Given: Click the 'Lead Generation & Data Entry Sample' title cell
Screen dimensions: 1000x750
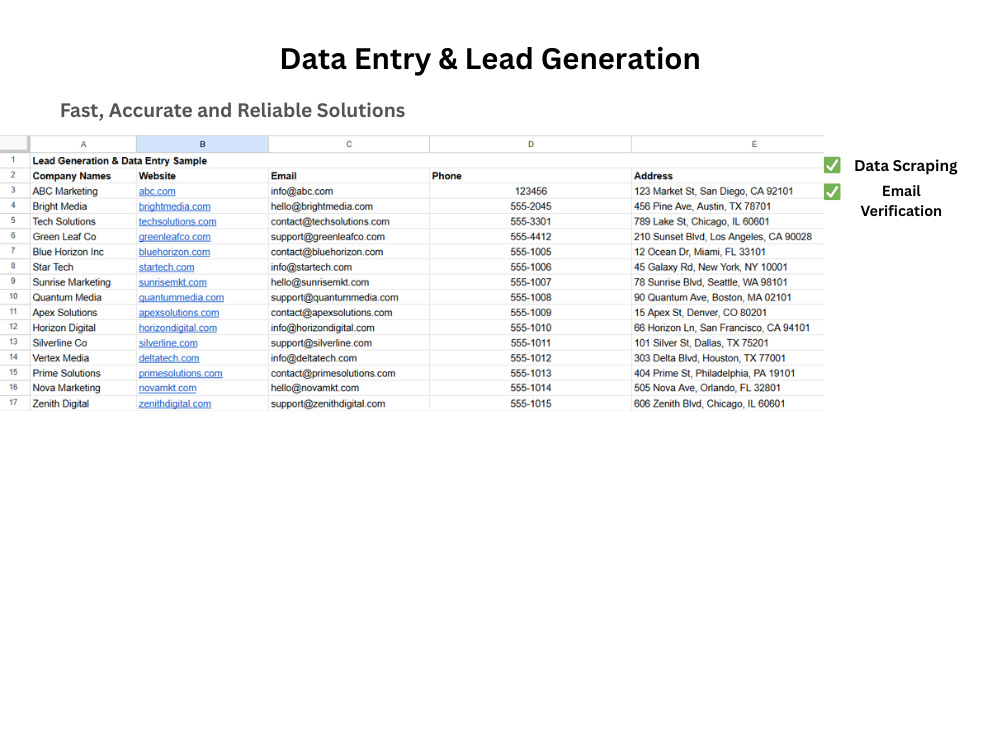Looking at the screenshot, I should click(x=120, y=161).
